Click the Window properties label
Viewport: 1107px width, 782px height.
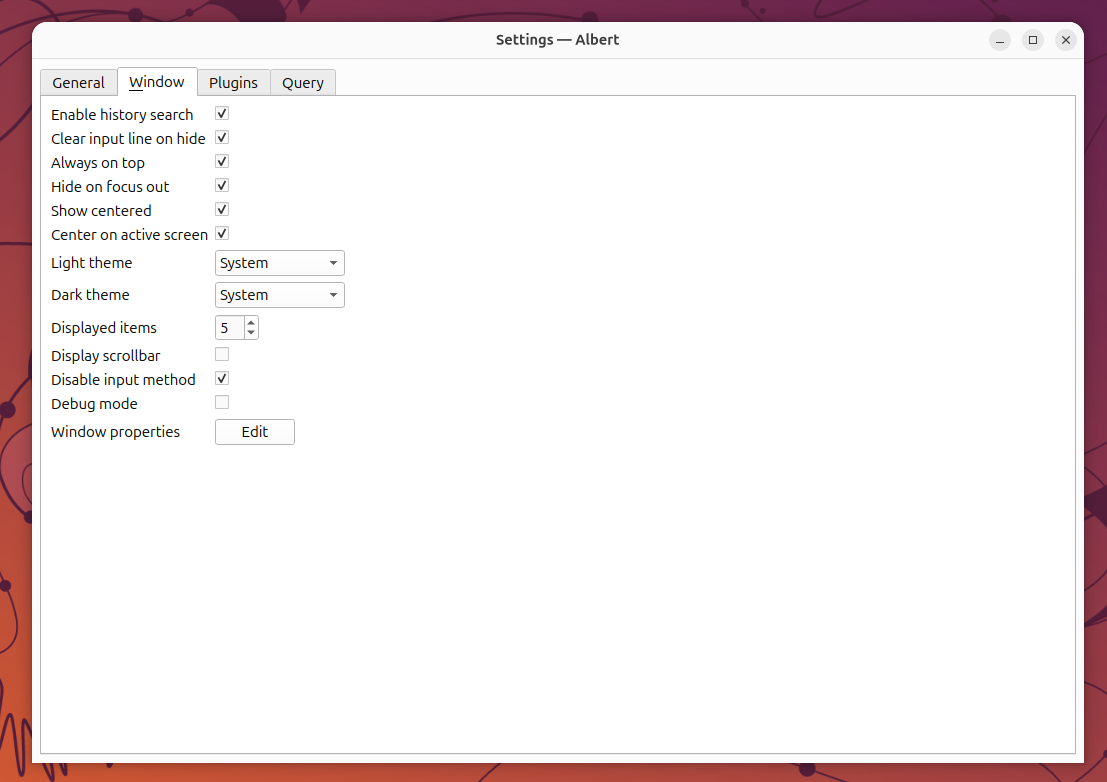(x=115, y=432)
